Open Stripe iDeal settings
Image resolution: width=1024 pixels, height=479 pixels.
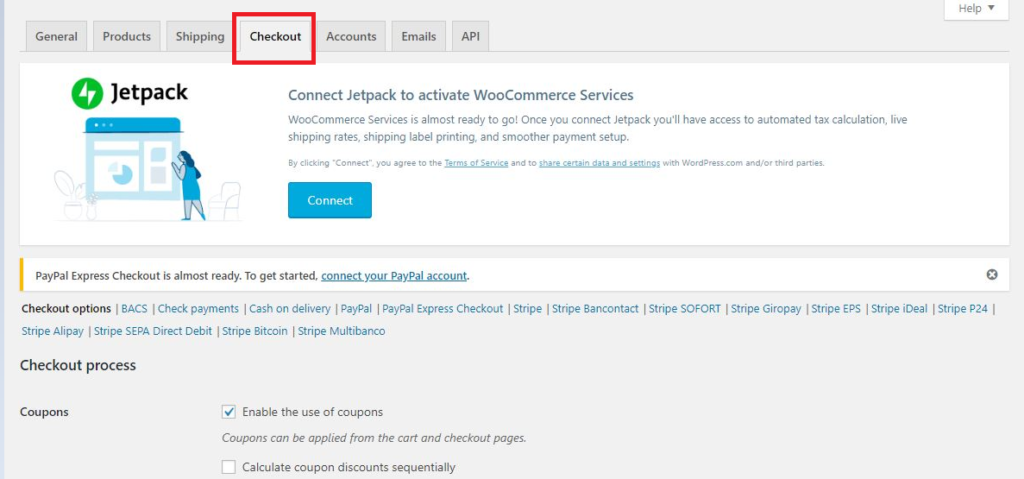click(x=899, y=308)
